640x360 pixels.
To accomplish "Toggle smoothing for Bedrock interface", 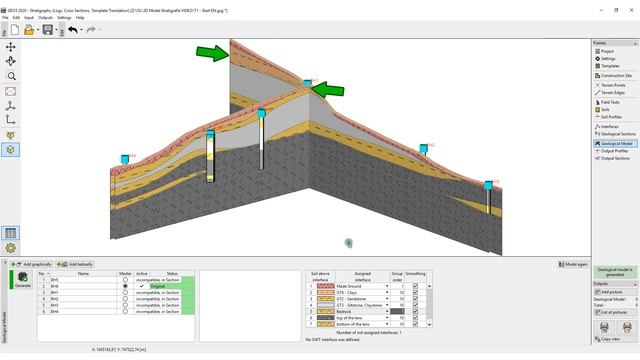I will click(x=415, y=311).
